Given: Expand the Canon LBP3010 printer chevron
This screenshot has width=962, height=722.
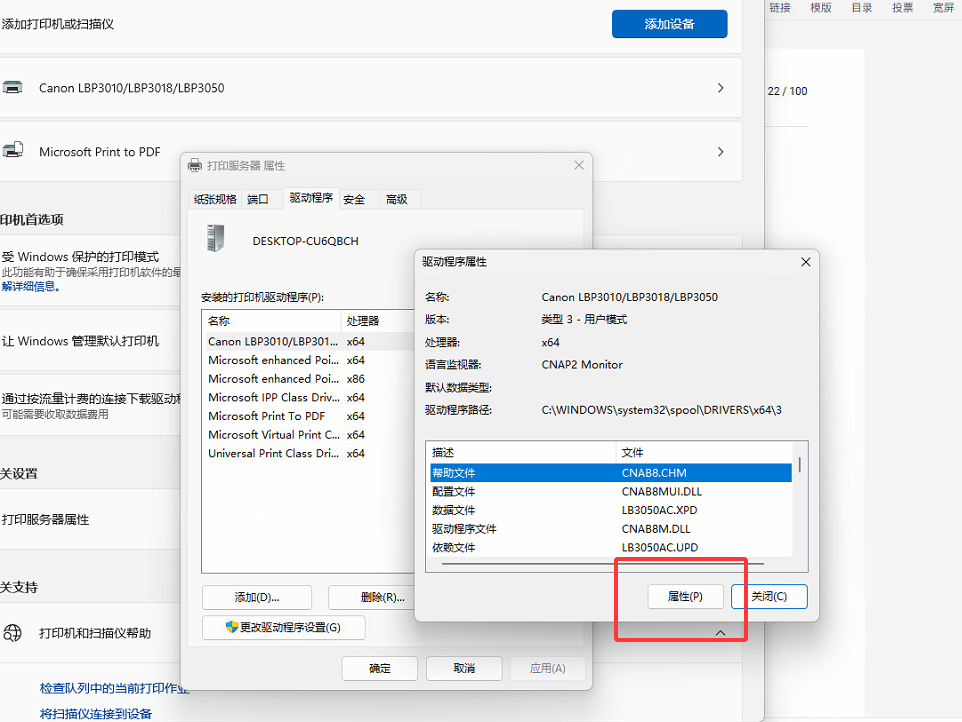Looking at the screenshot, I should (721, 88).
